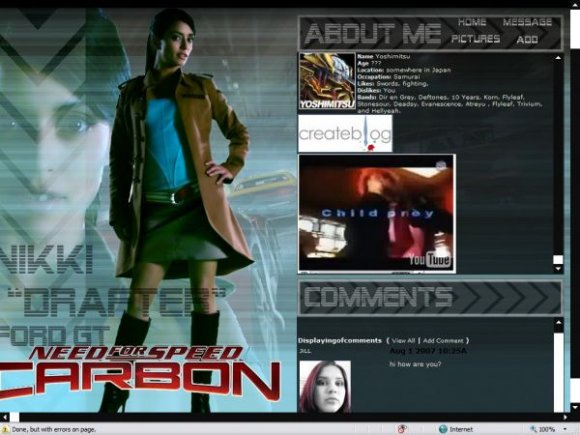580x435 pixels.
Task: Open the HOME navigation link
Action: pos(472,22)
